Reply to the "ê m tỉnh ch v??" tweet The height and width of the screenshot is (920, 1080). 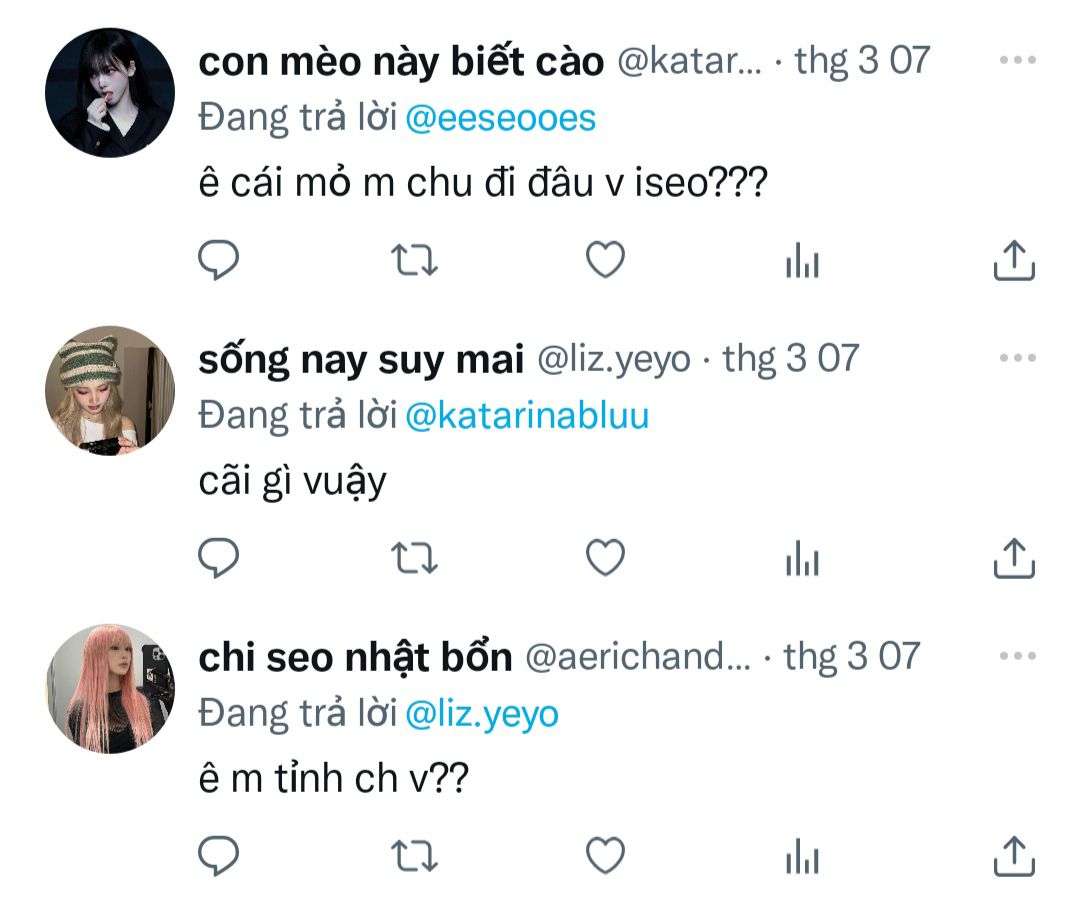coord(216,856)
